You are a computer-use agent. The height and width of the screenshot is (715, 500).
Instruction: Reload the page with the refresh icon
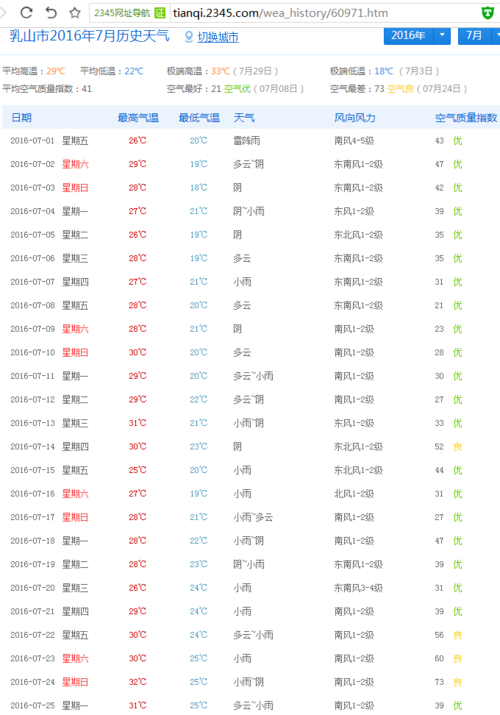click(x=26, y=12)
